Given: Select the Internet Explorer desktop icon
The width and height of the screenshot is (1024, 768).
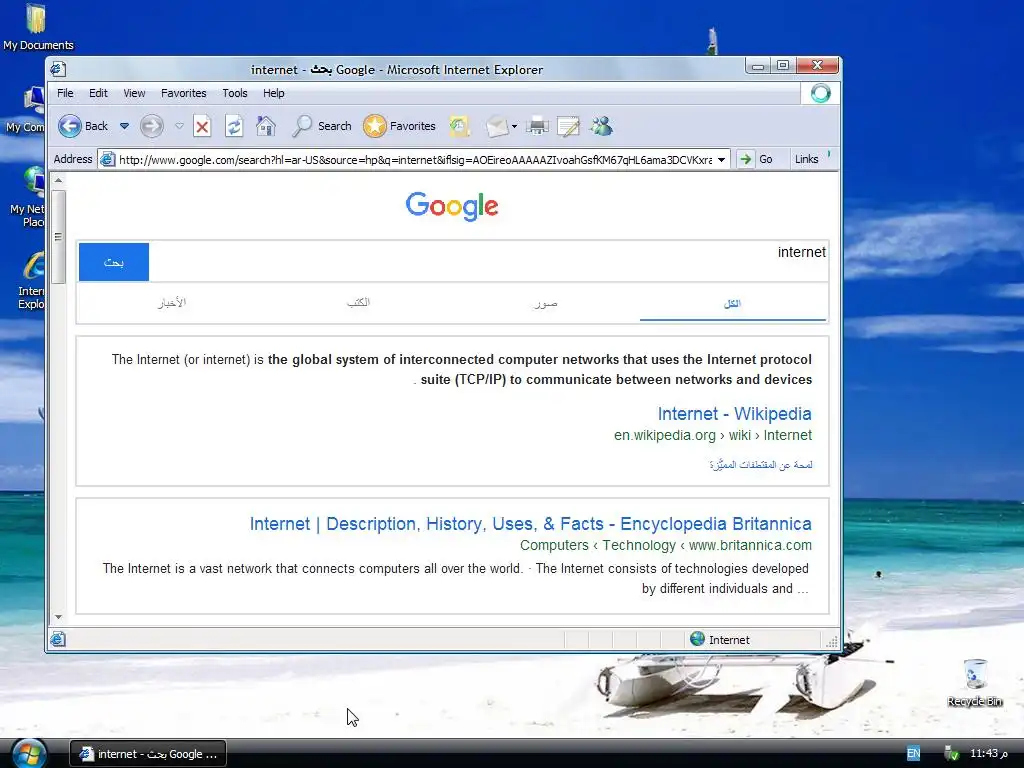Looking at the screenshot, I should tap(31, 281).
